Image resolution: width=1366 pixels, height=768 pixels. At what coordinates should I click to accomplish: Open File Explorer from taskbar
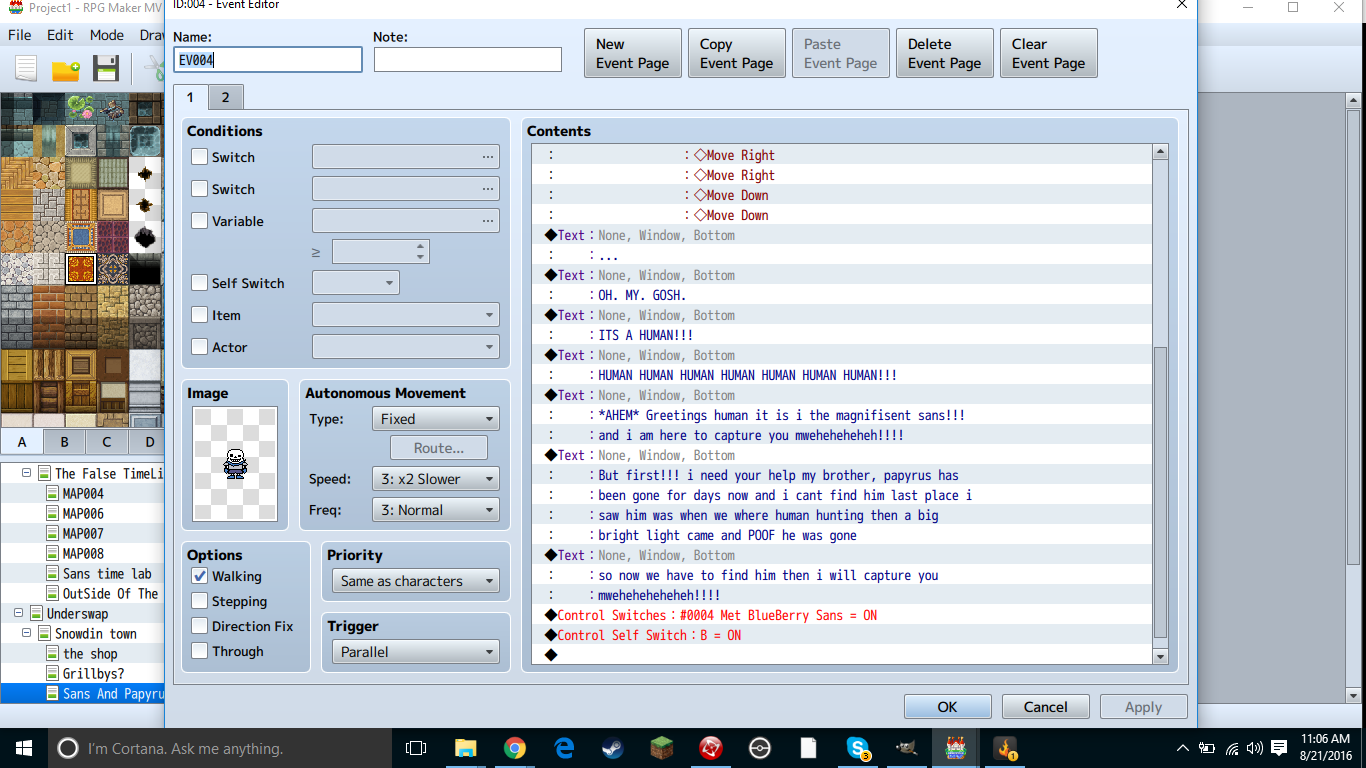465,748
